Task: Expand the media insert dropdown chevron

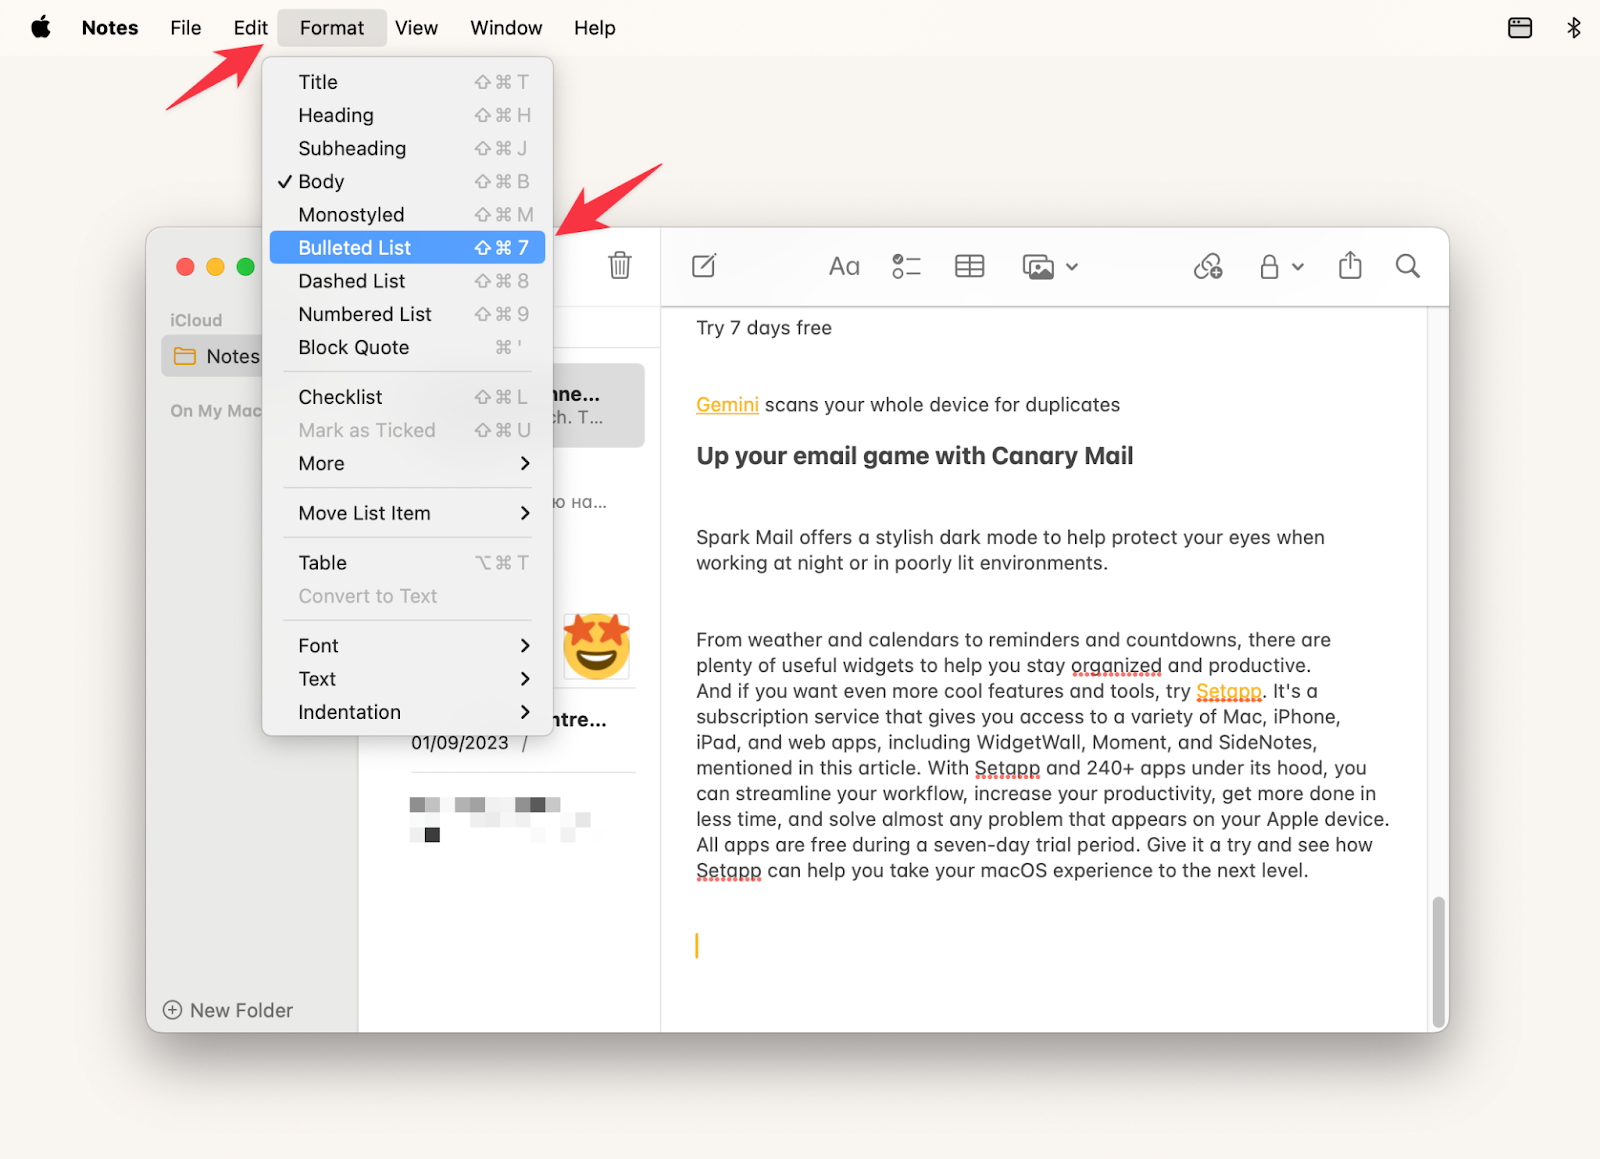Action: click(x=1072, y=267)
